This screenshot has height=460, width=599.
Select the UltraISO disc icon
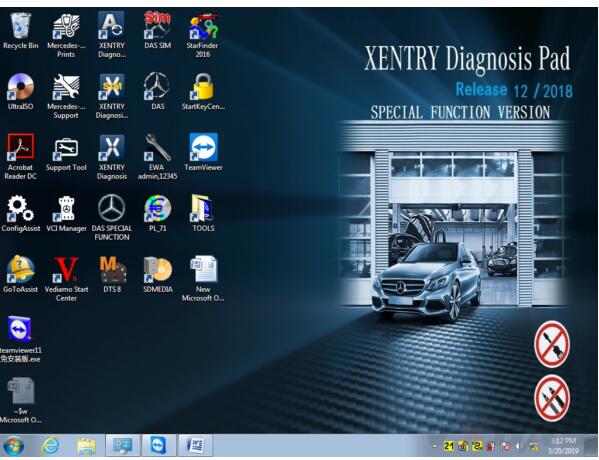(x=21, y=92)
